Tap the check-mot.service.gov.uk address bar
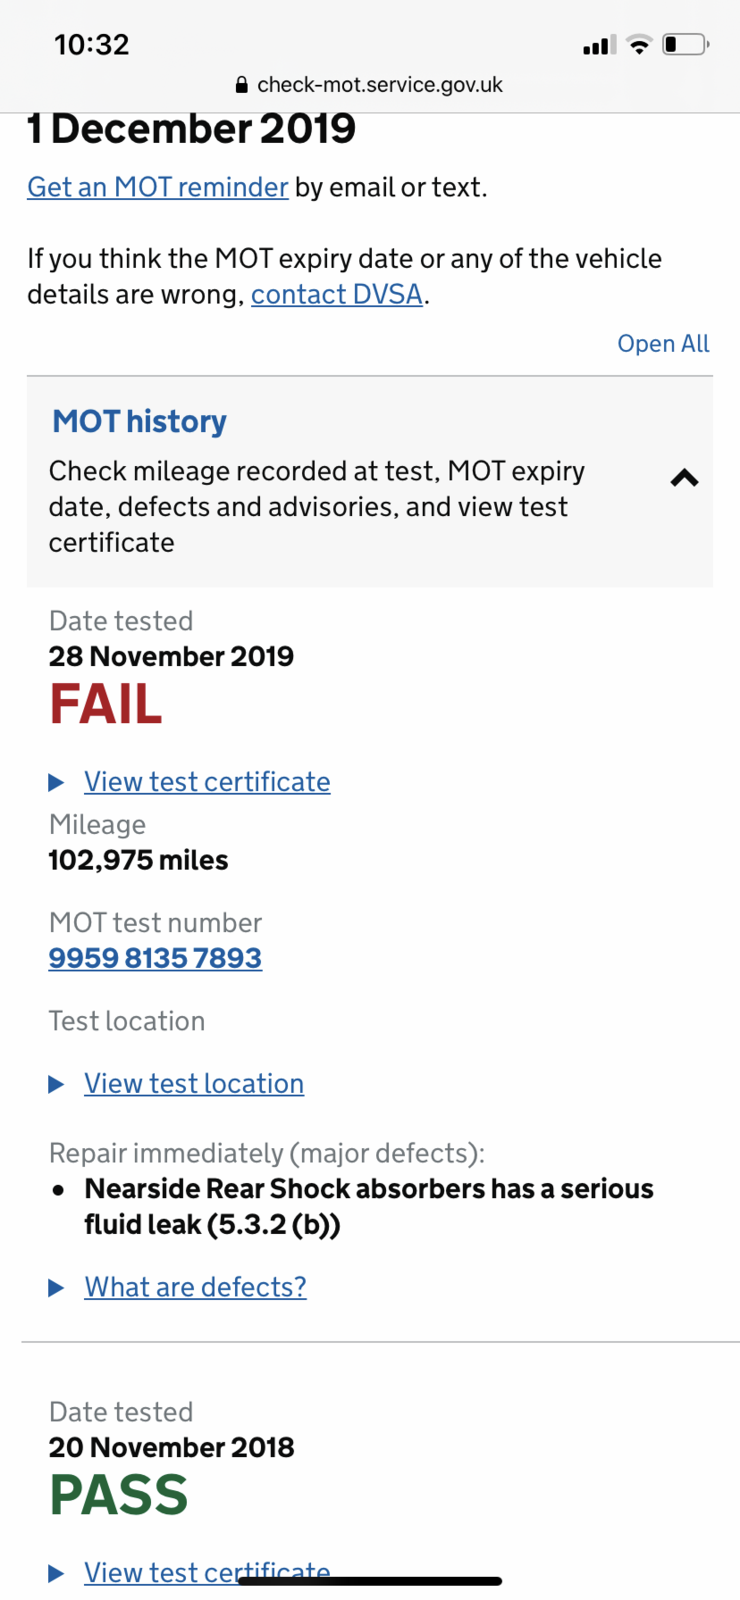This screenshot has width=740, height=1600. point(370,85)
